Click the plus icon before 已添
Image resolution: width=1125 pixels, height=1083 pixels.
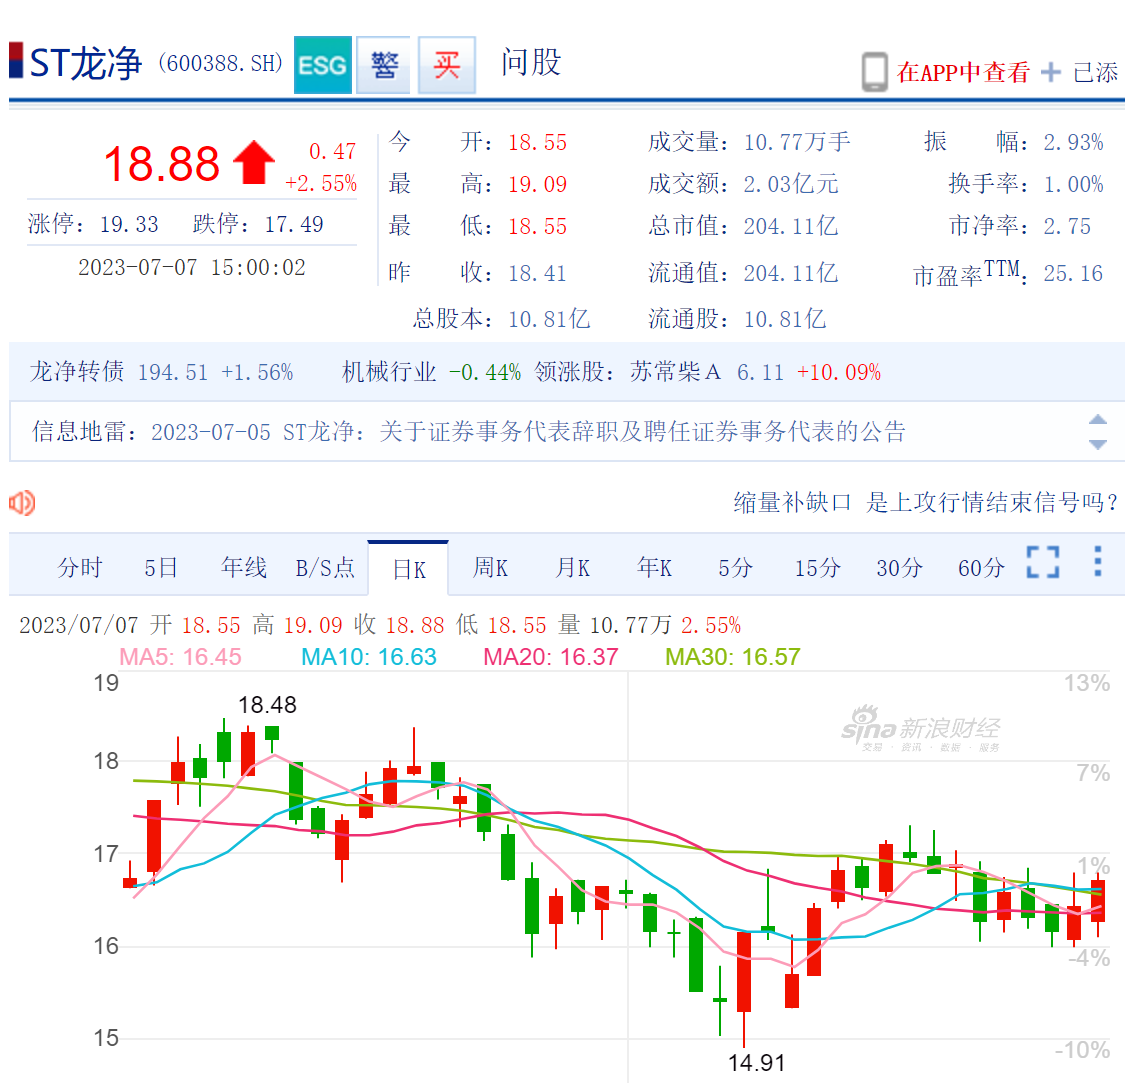click(x=1050, y=72)
